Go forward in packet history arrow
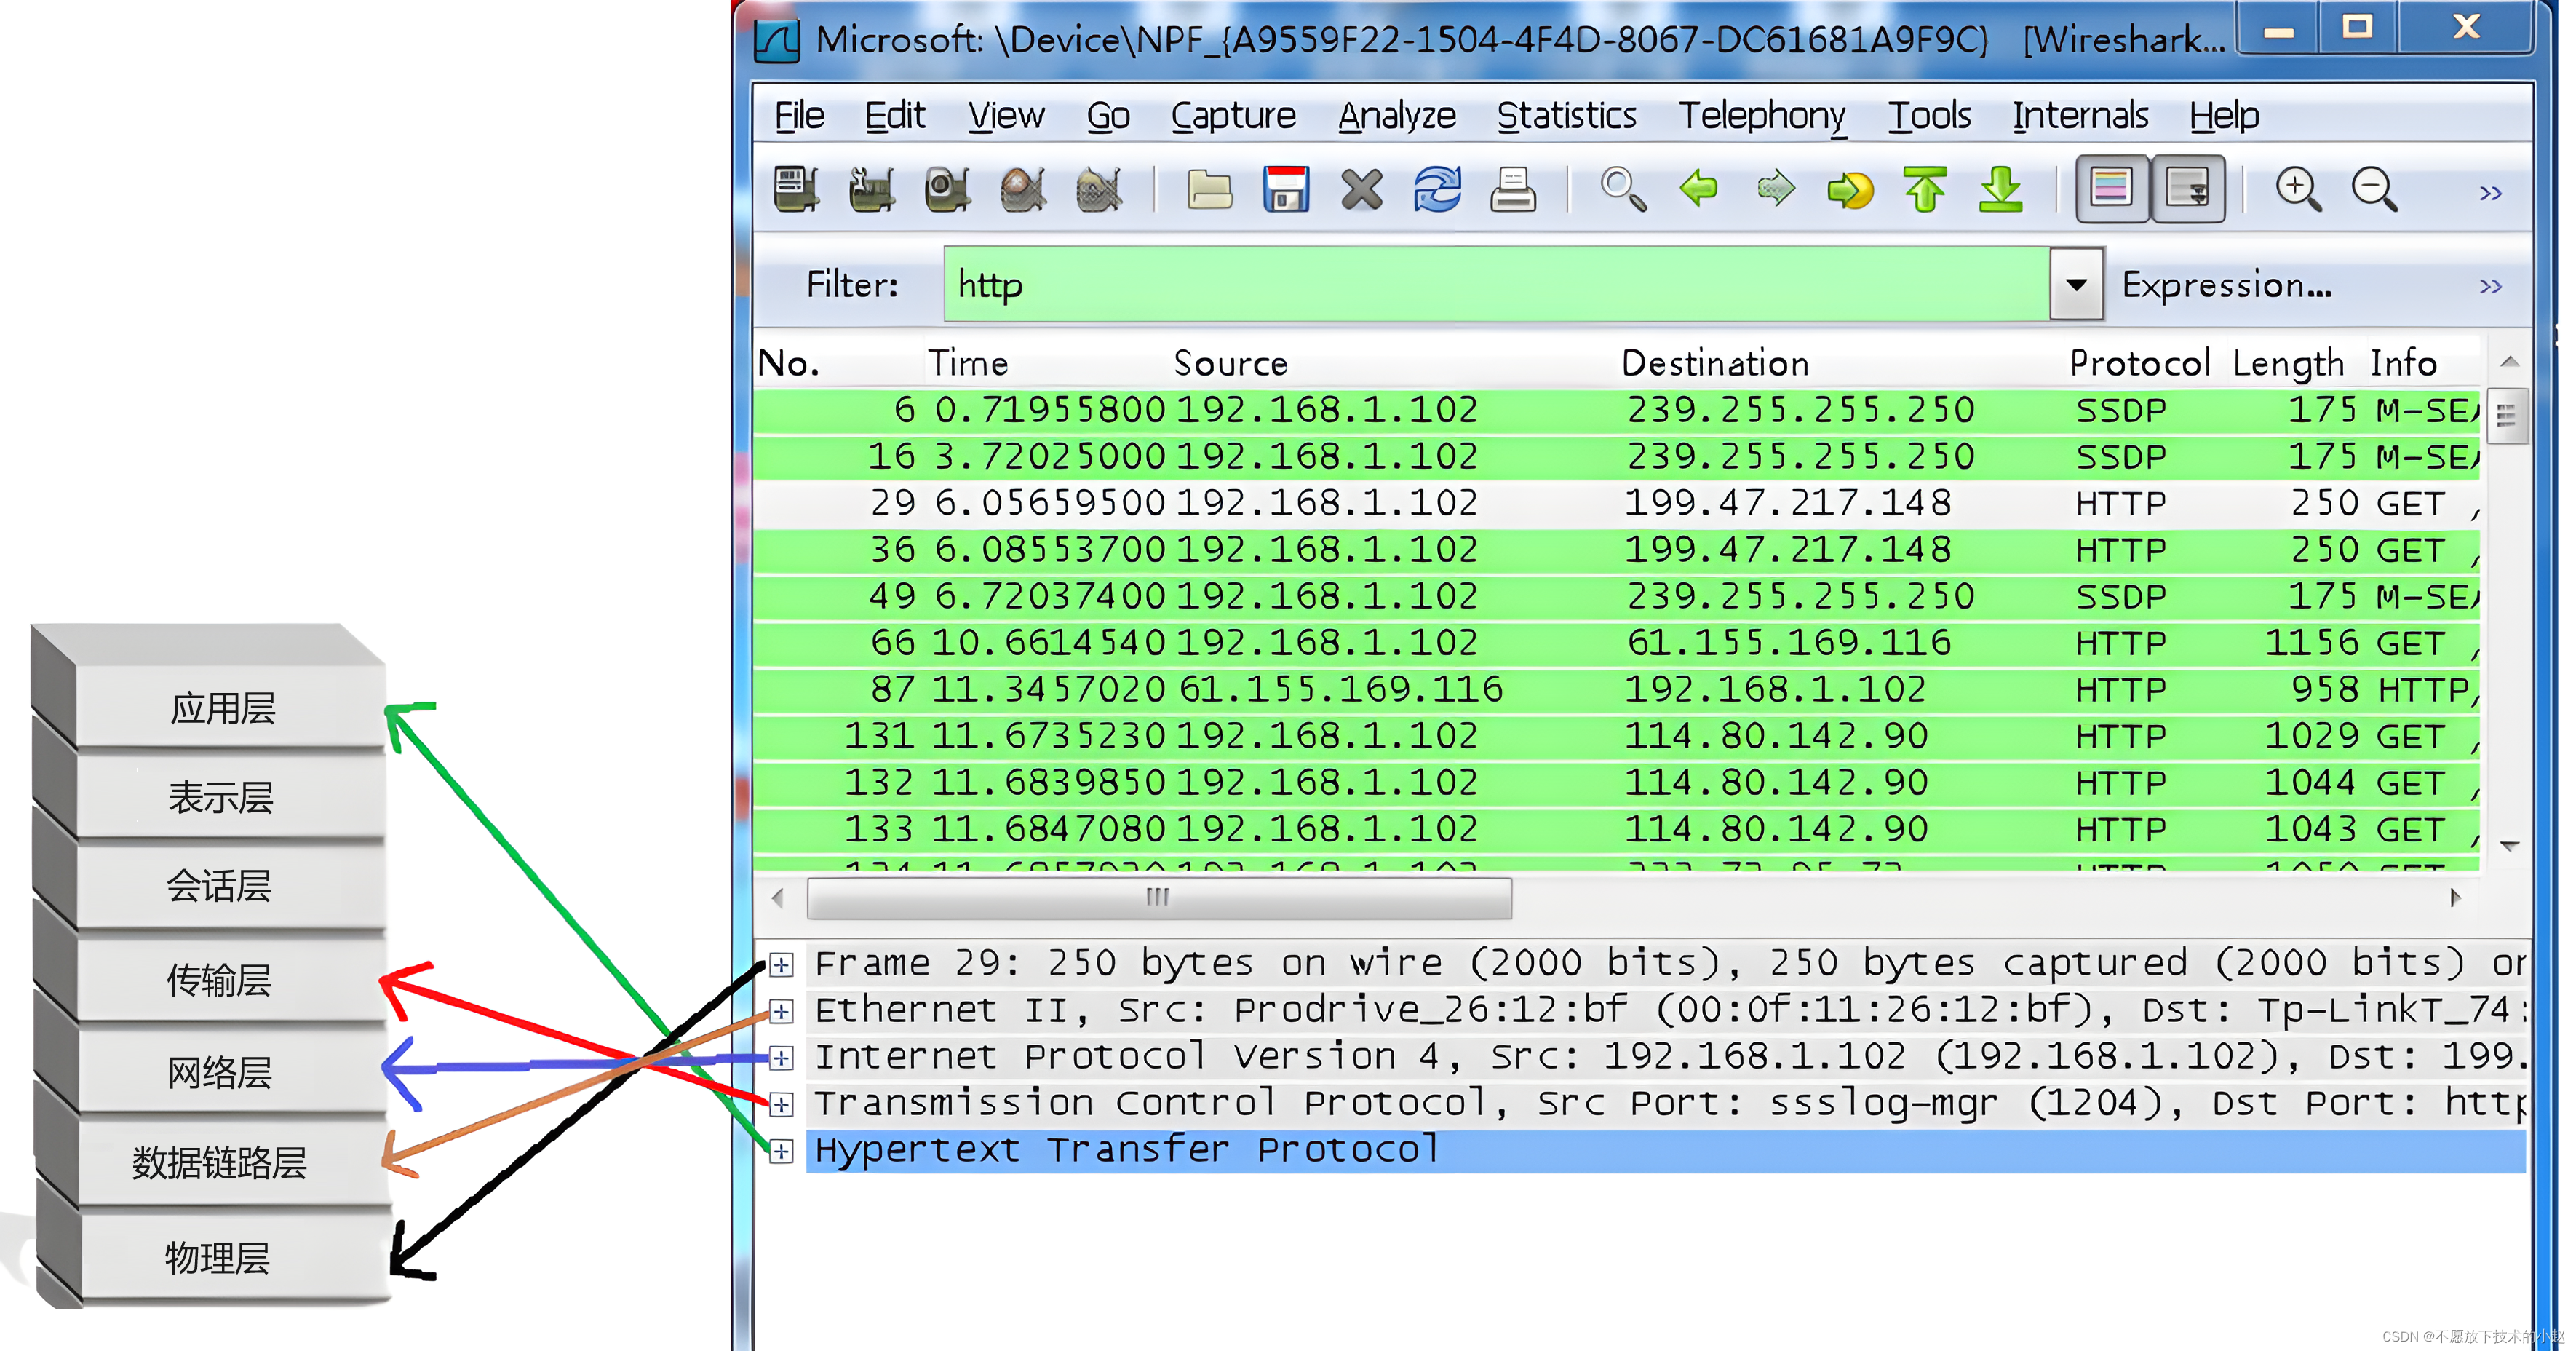 1775,188
